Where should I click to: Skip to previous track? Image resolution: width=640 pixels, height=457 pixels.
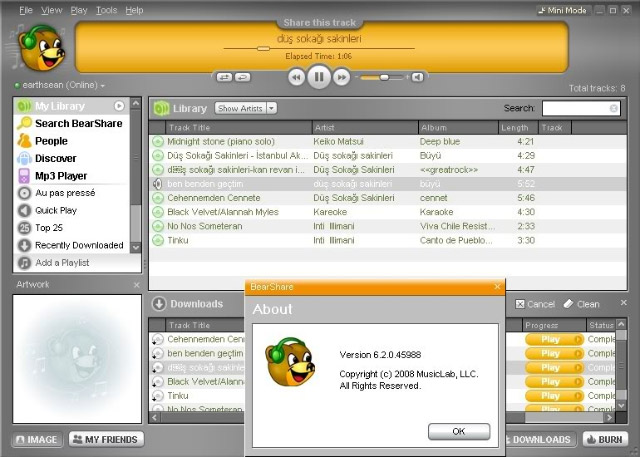pyautogui.click(x=296, y=77)
